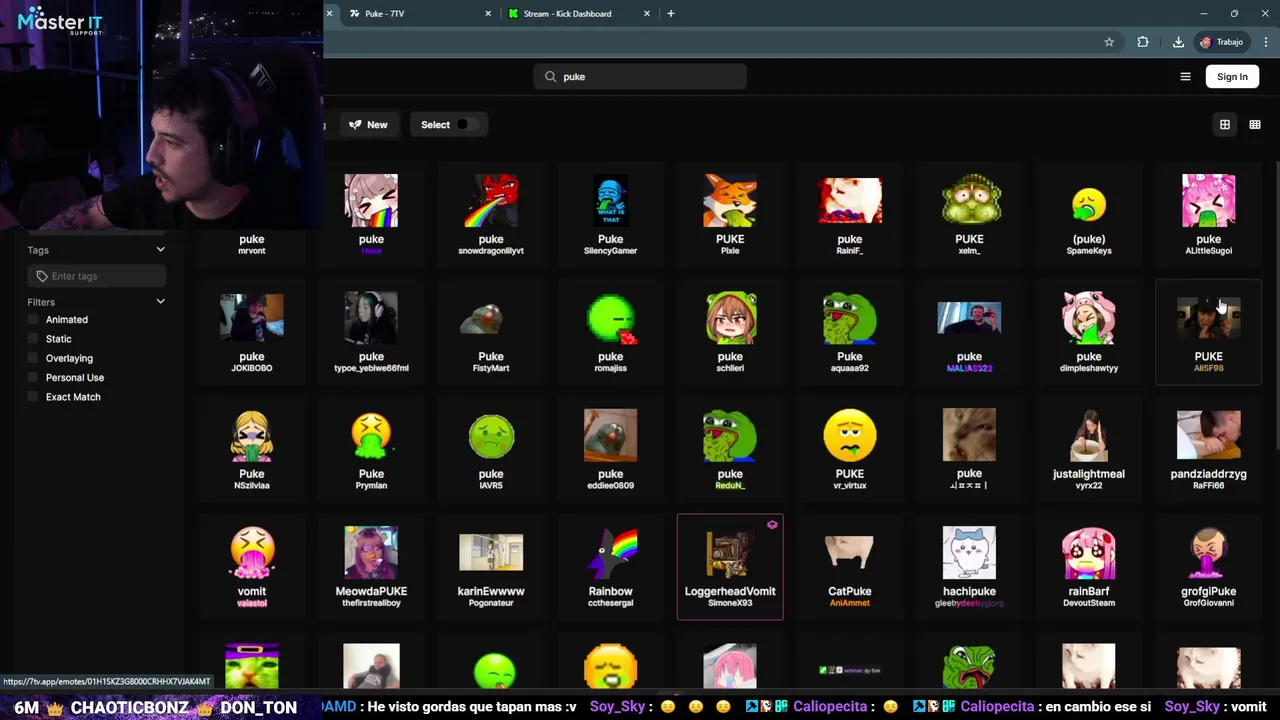Switch to large grid view icon

1224,125
